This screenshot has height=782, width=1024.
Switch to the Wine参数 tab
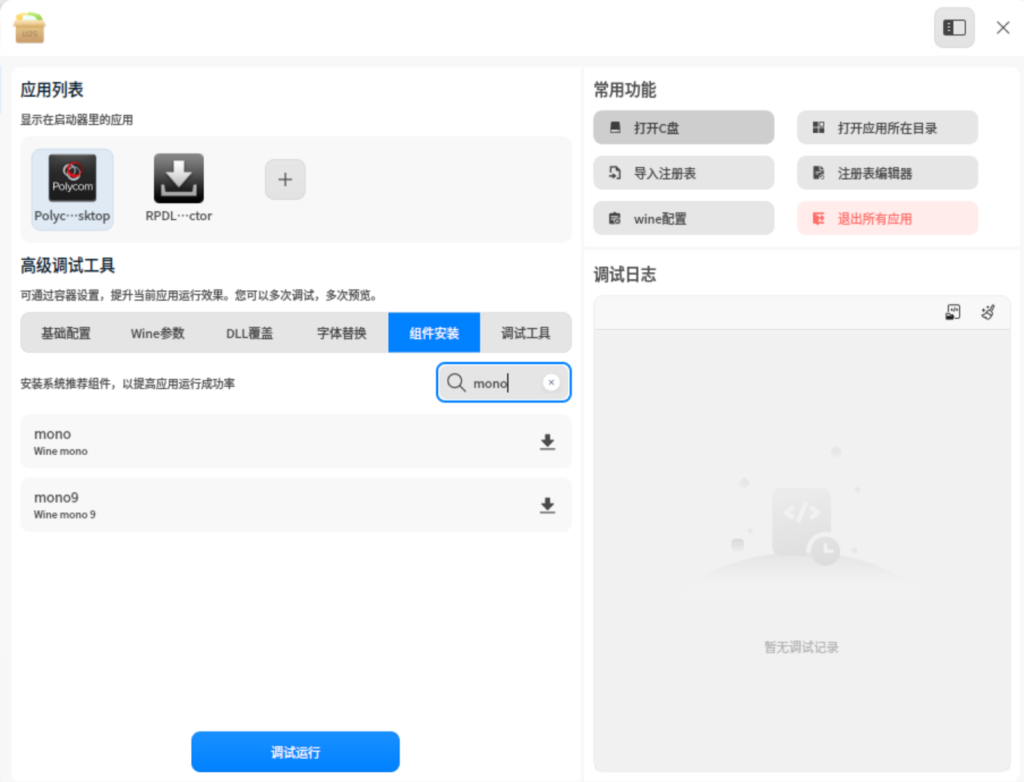(158, 333)
